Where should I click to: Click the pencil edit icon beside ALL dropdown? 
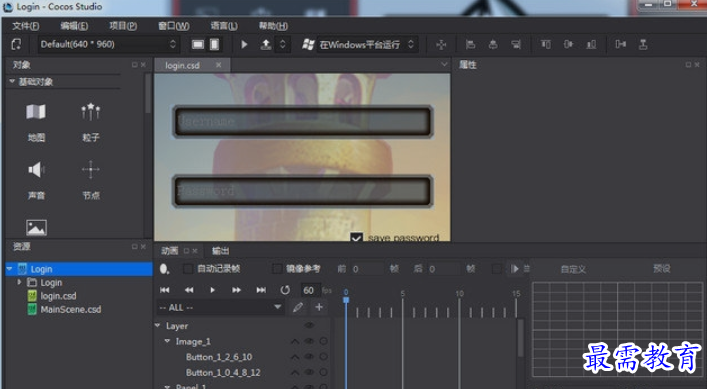(x=298, y=307)
